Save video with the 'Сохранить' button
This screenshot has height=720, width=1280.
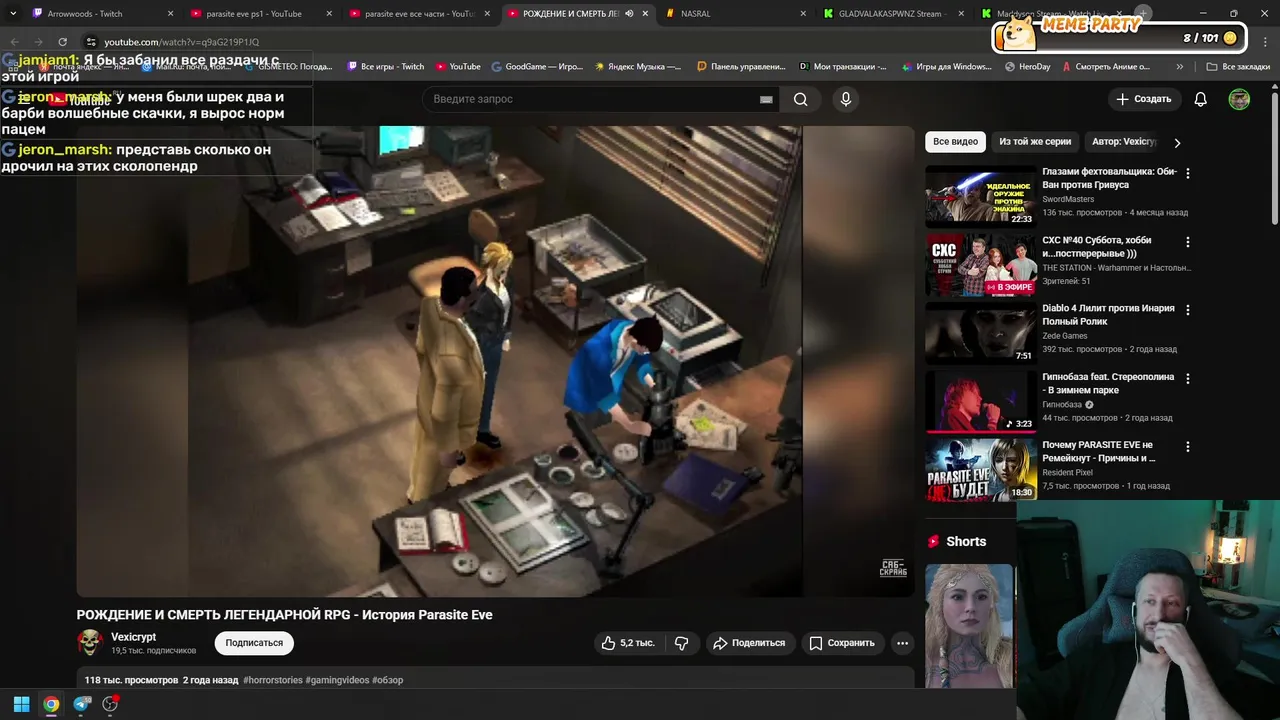pos(842,643)
